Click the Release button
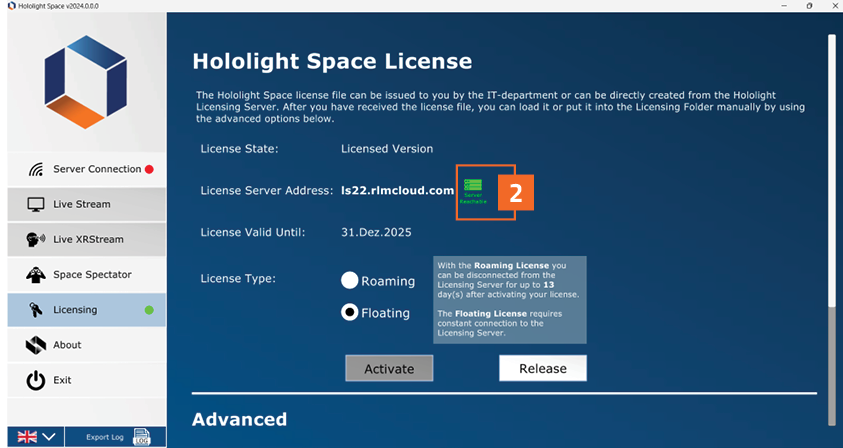The width and height of the screenshot is (843, 448). (x=543, y=368)
